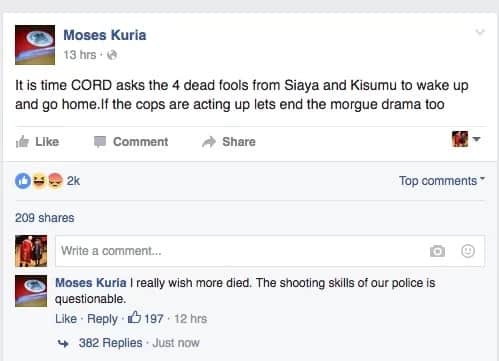
Task: Click Reply under the Moses Kuria comment
Action: pos(102,319)
